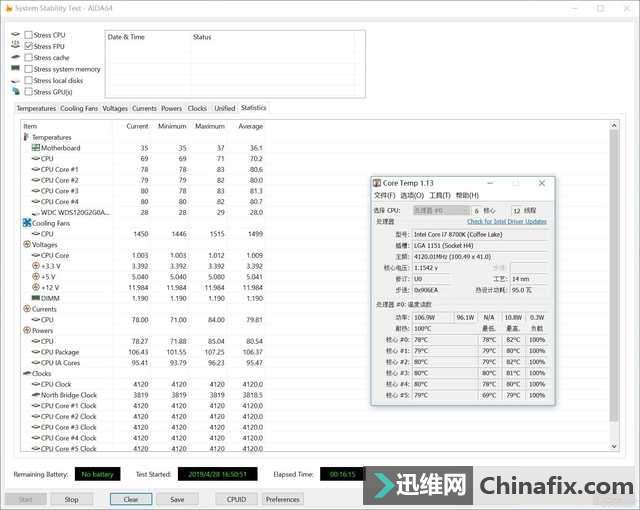Open the Unified tab
The image size is (640, 510).
tap(225, 109)
